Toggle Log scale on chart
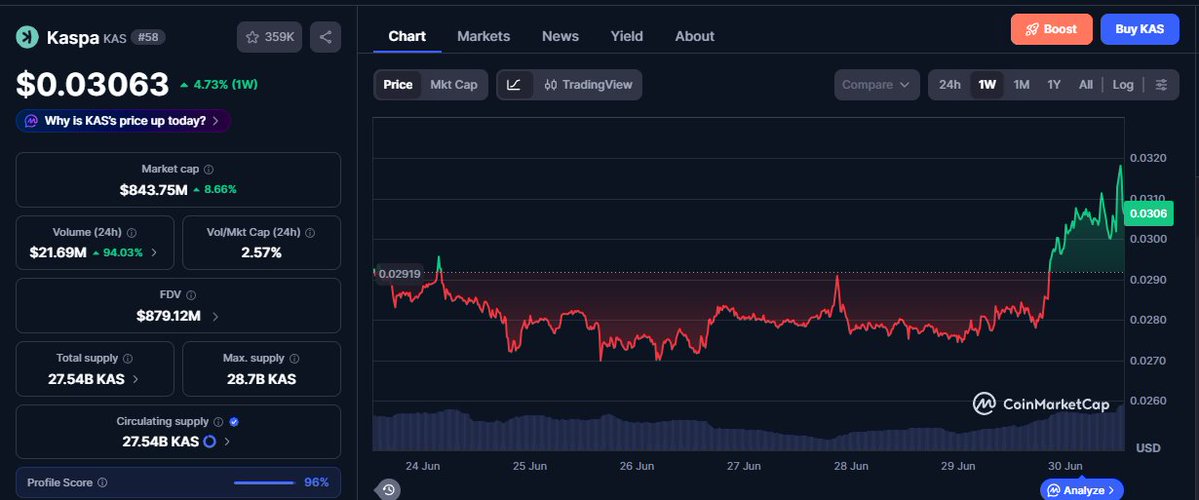This screenshot has height=500, width=1199. click(1123, 85)
